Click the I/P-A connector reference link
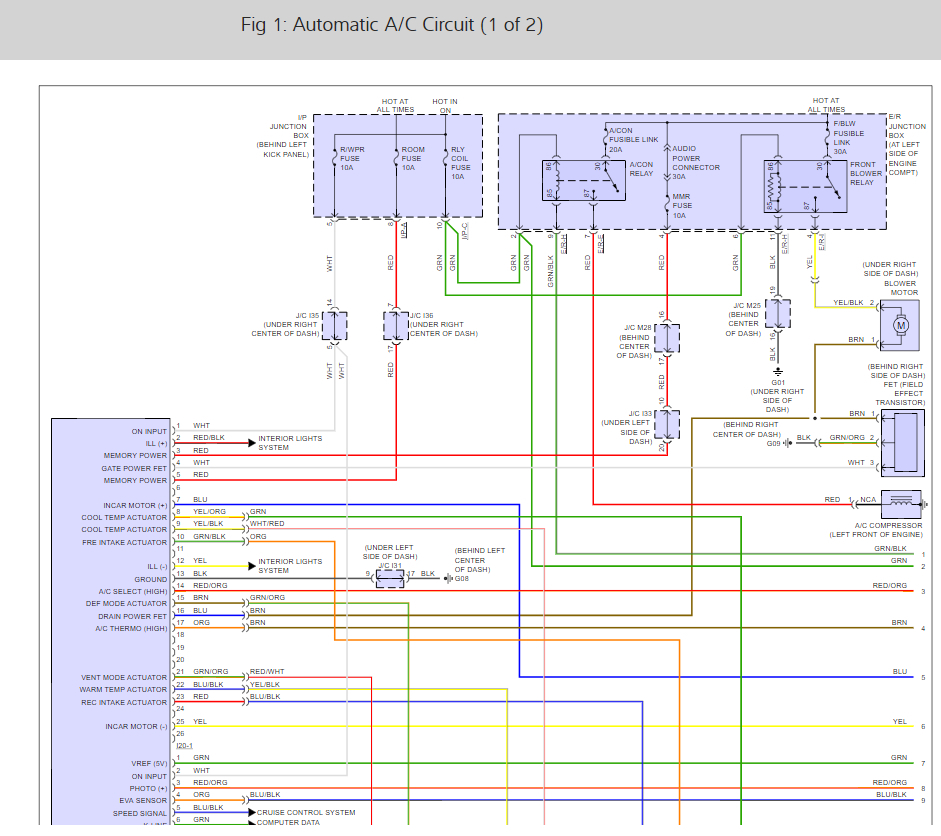941x836 pixels. [x=404, y=230]
